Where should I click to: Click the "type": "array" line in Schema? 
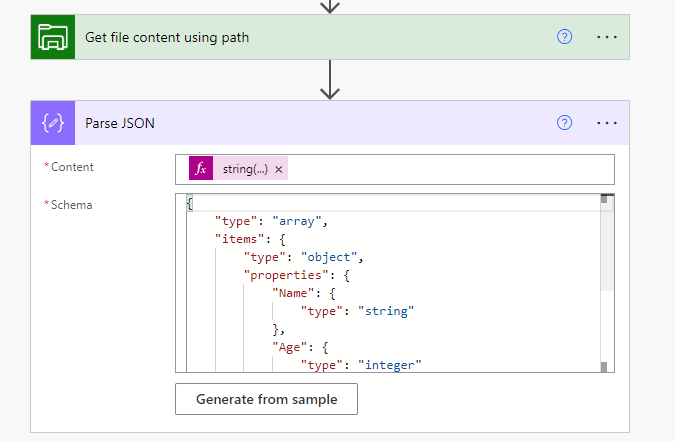pos(271,221)
